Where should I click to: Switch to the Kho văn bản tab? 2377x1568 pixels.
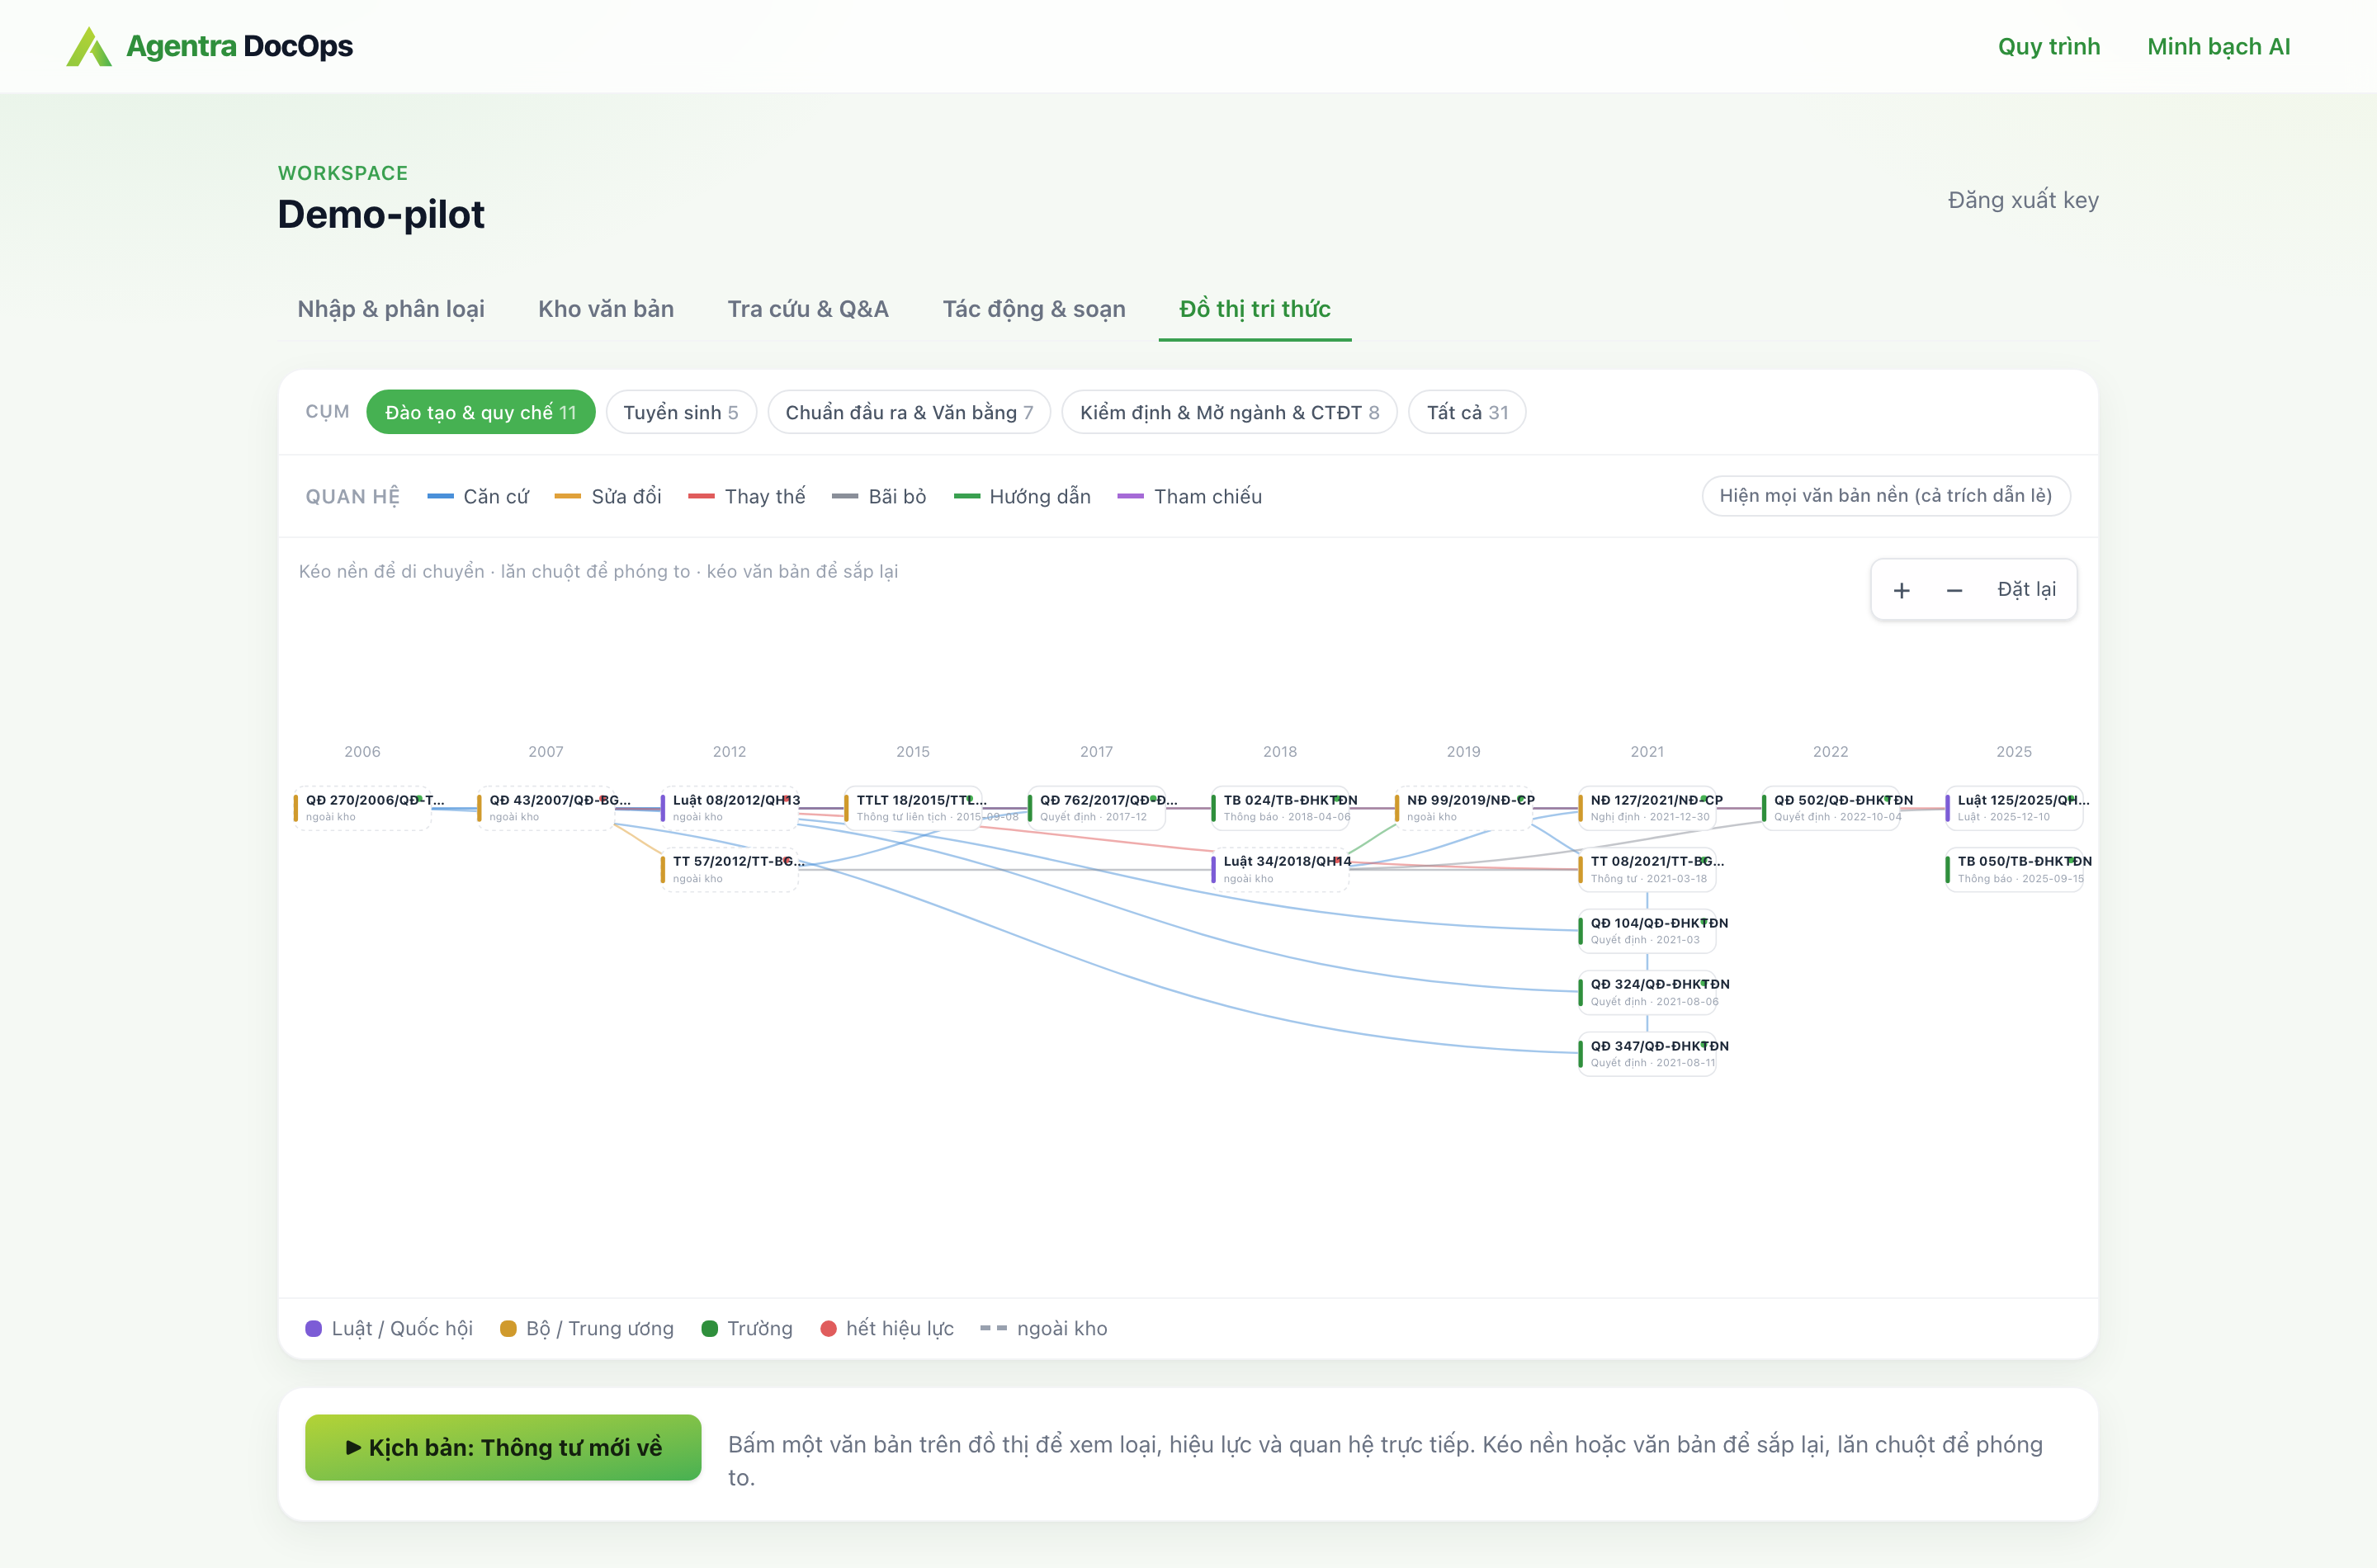(606, 309)
